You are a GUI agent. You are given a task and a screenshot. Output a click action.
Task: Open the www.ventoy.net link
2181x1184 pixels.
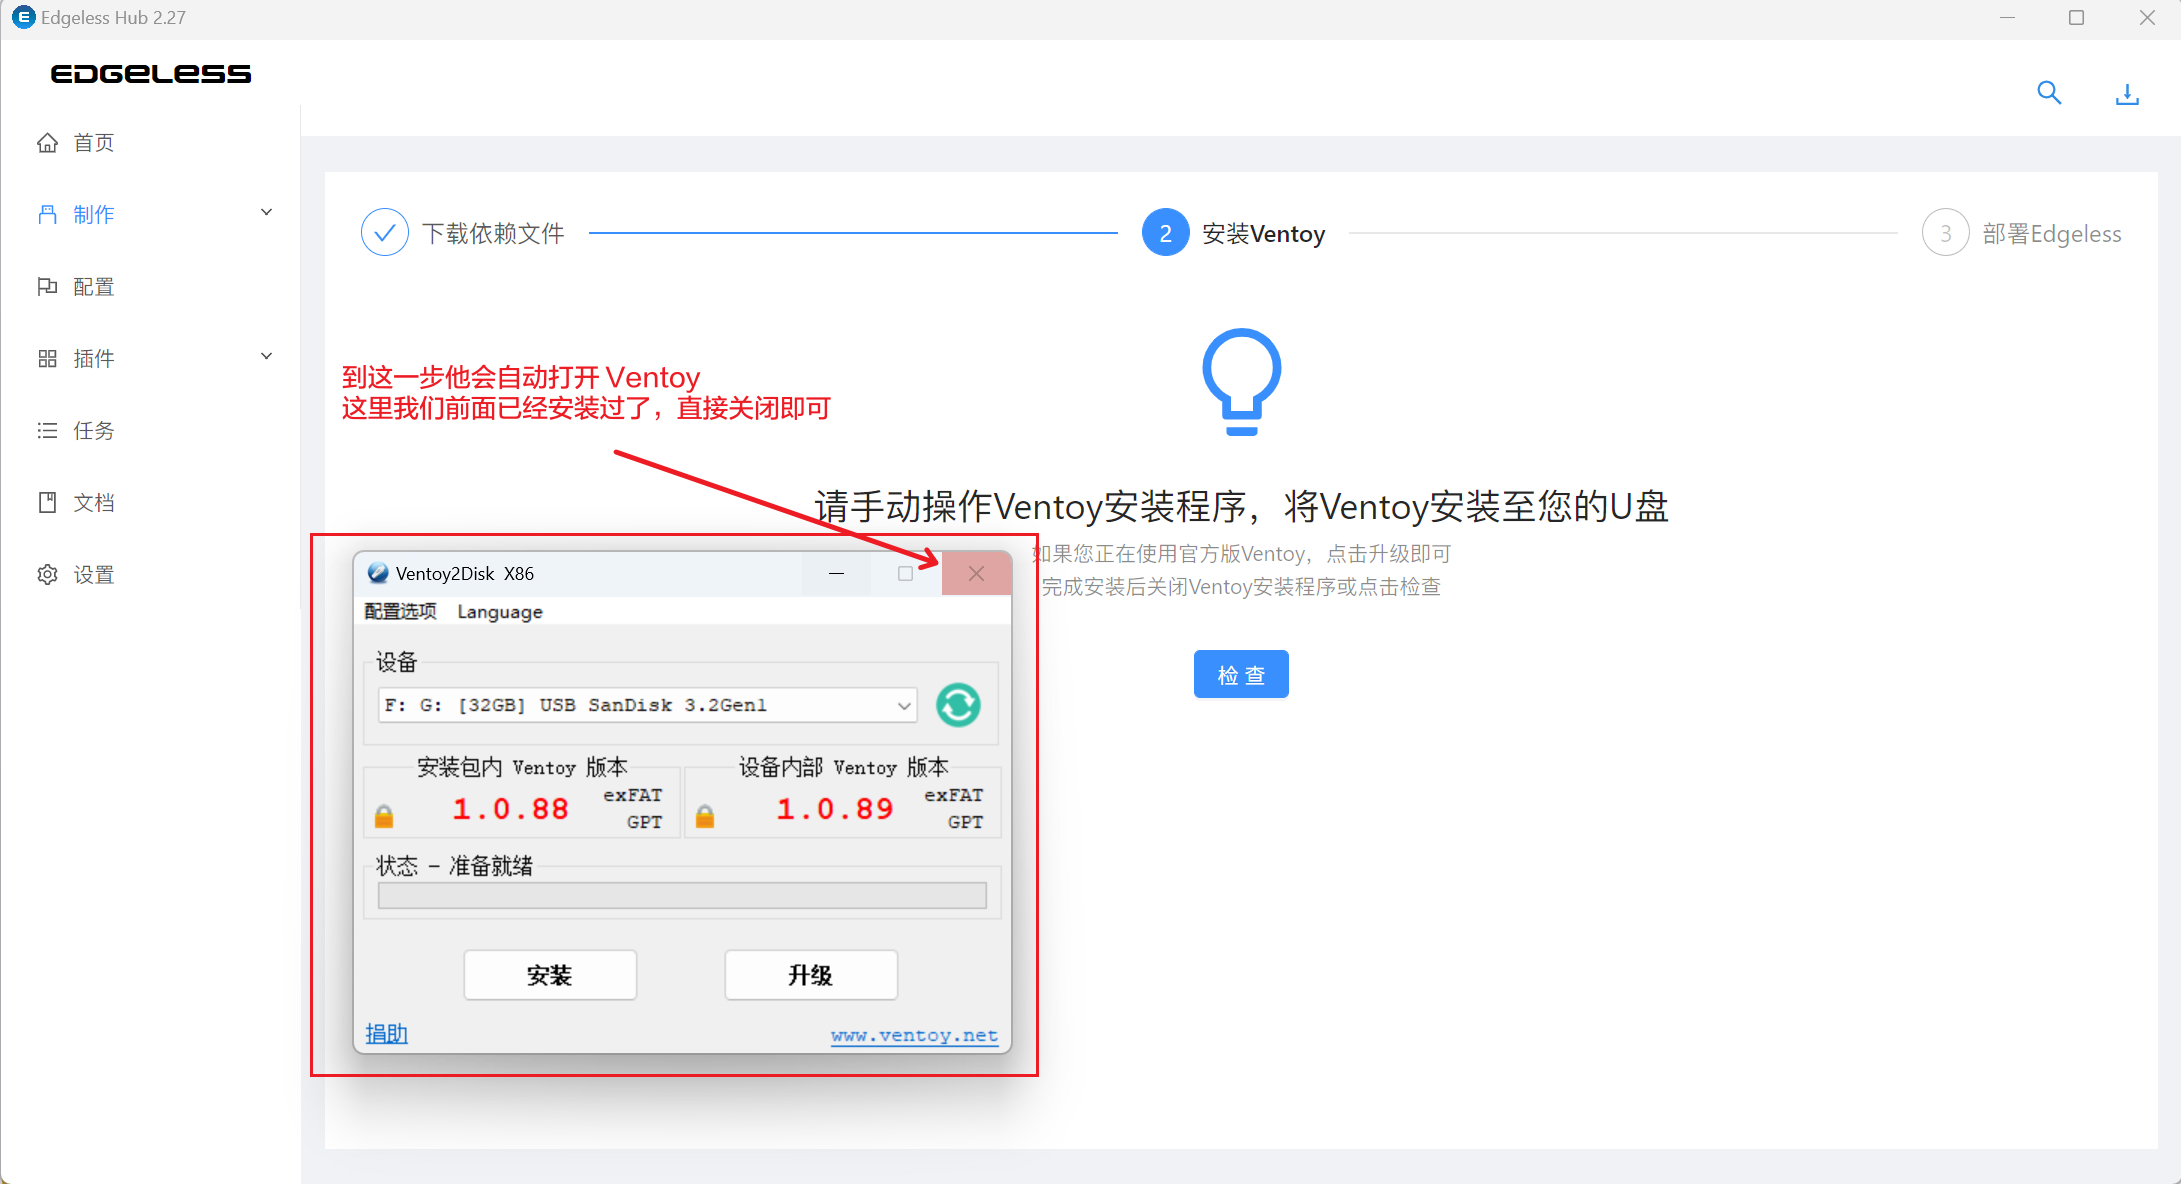[x=914, y=1035]
